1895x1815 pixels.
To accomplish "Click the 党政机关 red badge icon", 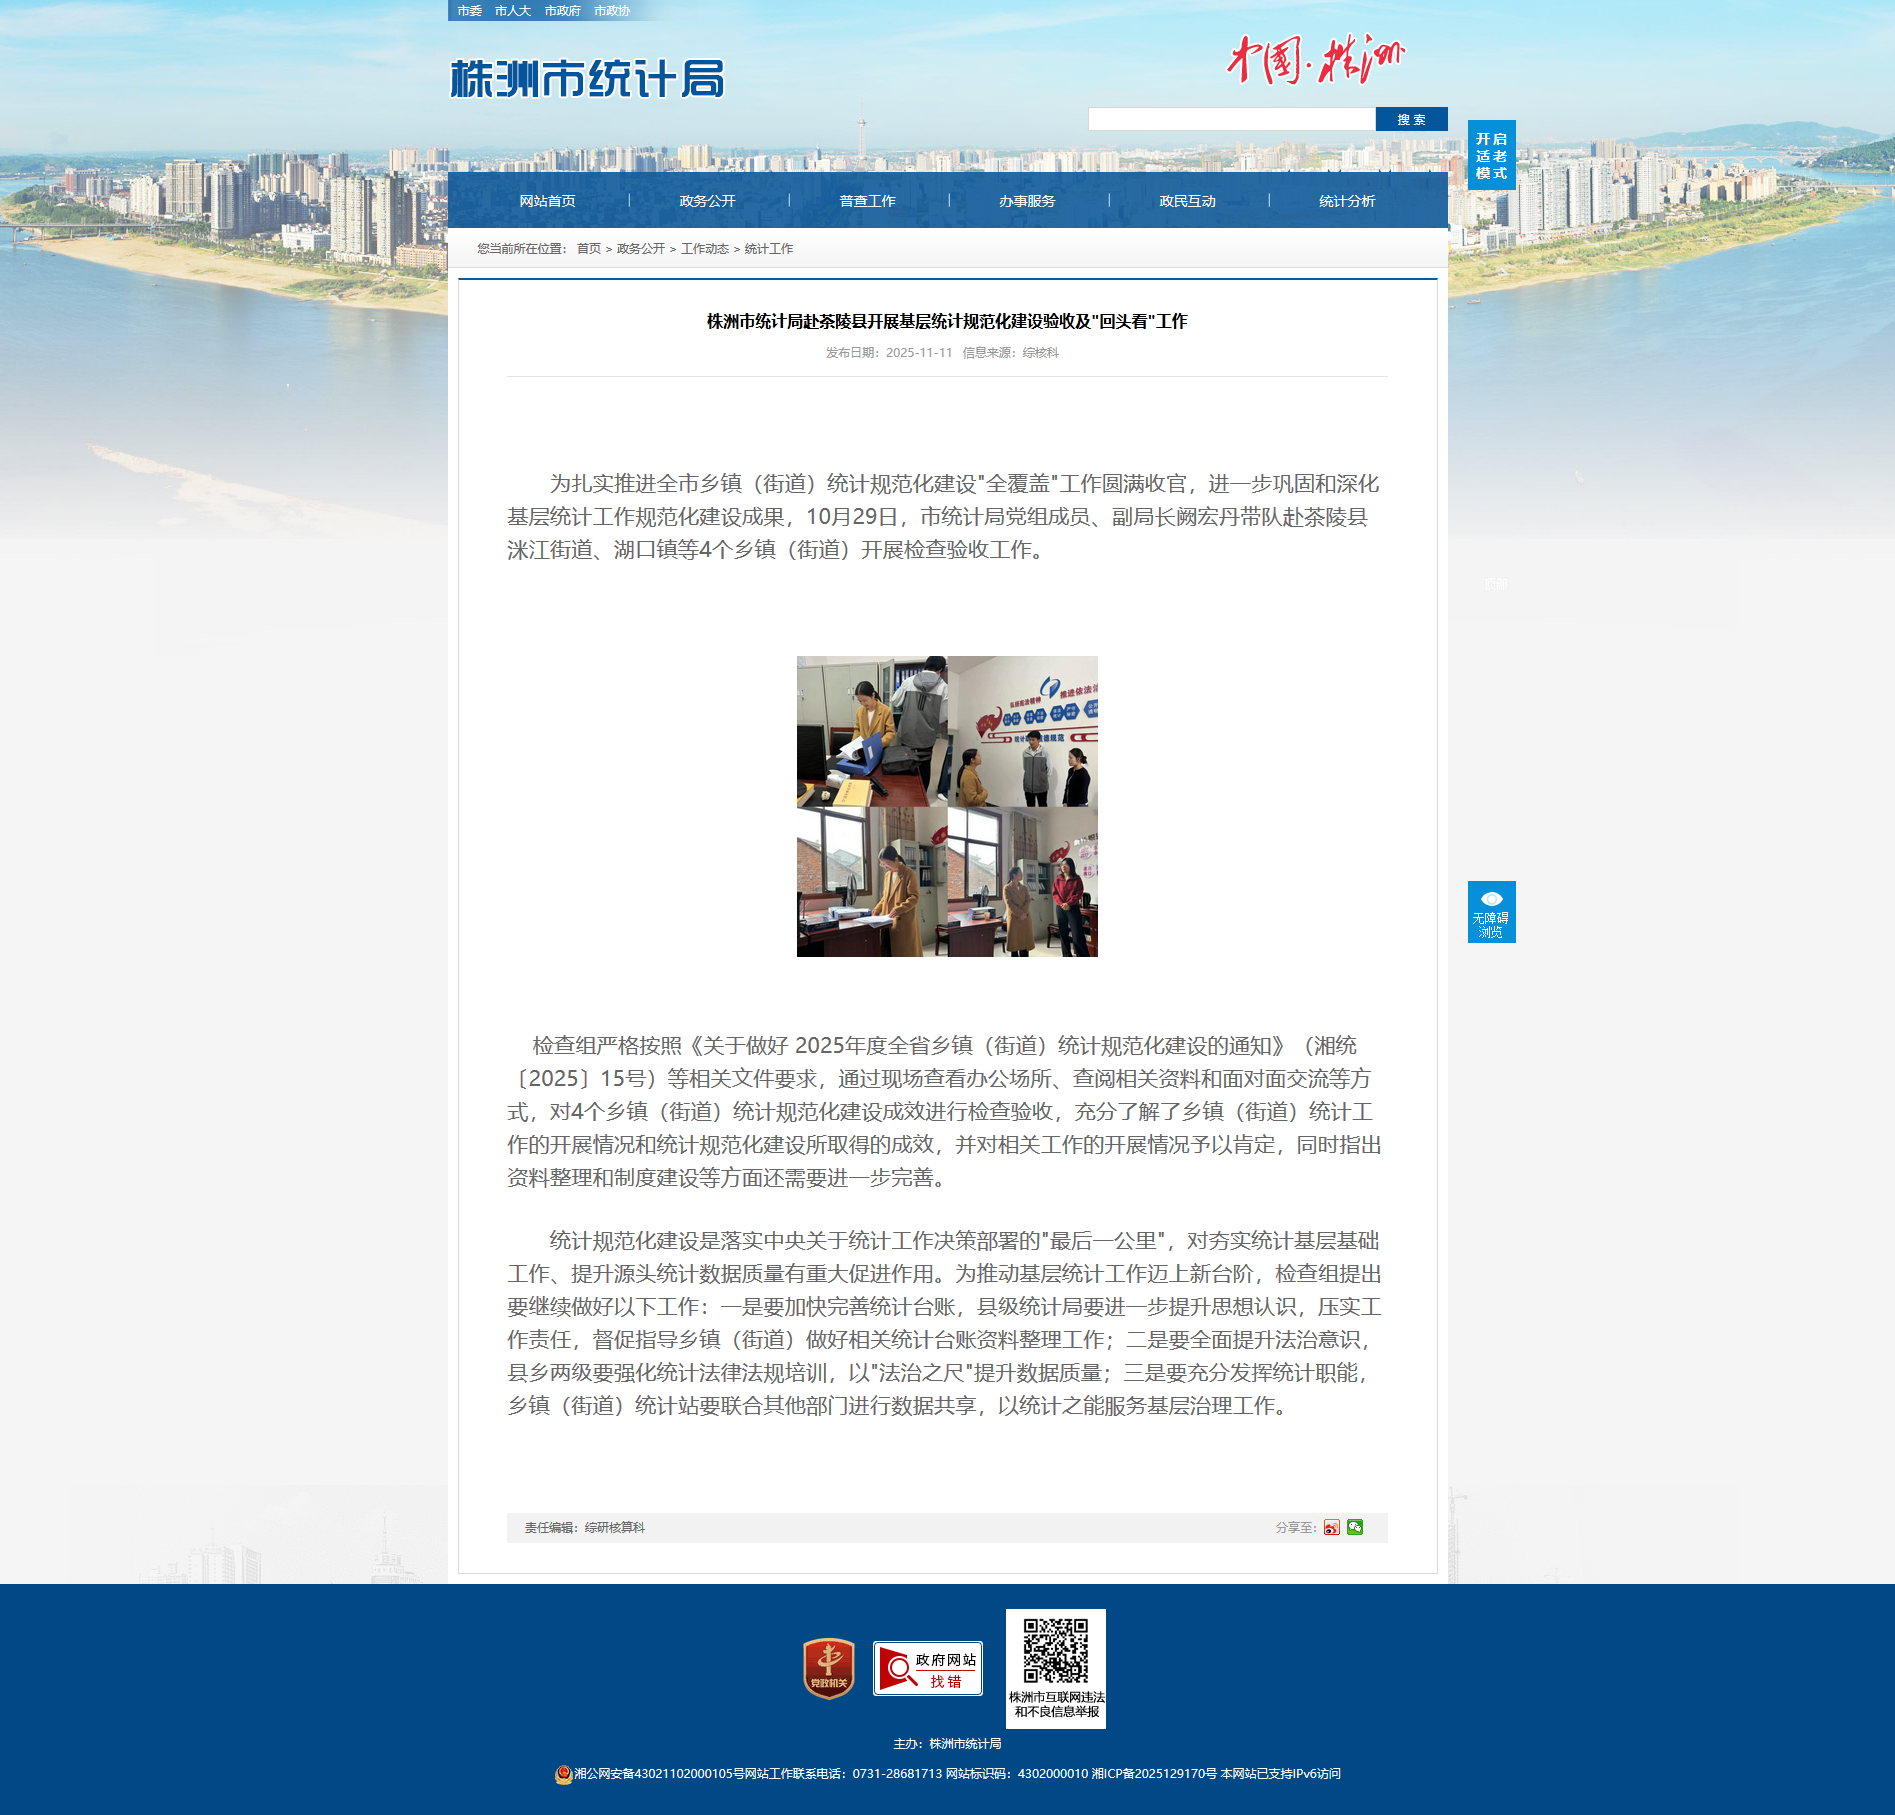I will coord(828,1668).
